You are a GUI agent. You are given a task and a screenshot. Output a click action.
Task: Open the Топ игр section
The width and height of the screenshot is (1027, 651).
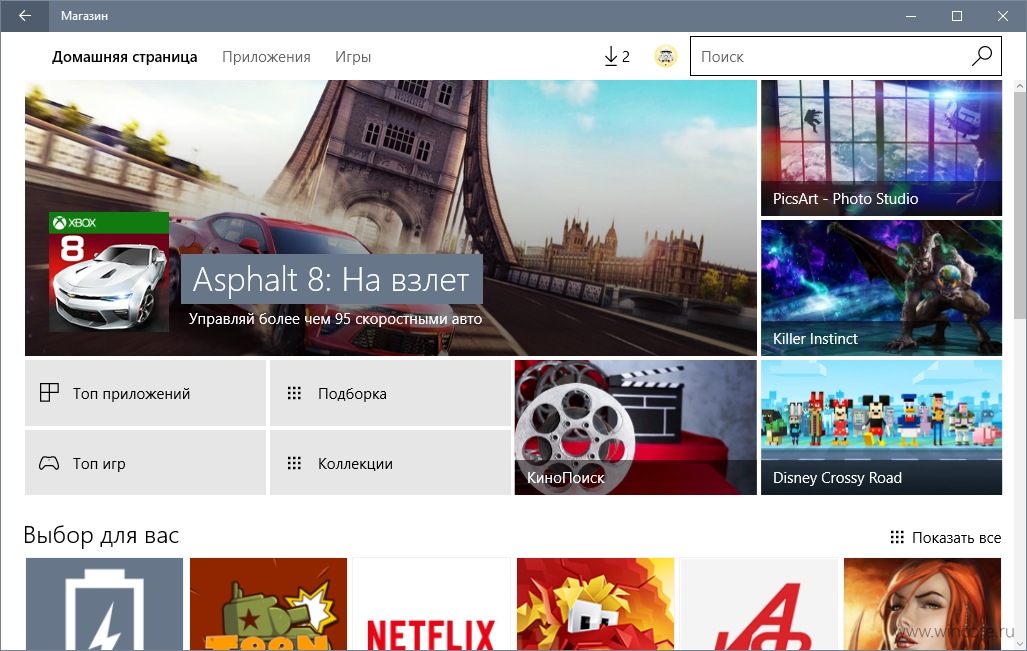145,462
